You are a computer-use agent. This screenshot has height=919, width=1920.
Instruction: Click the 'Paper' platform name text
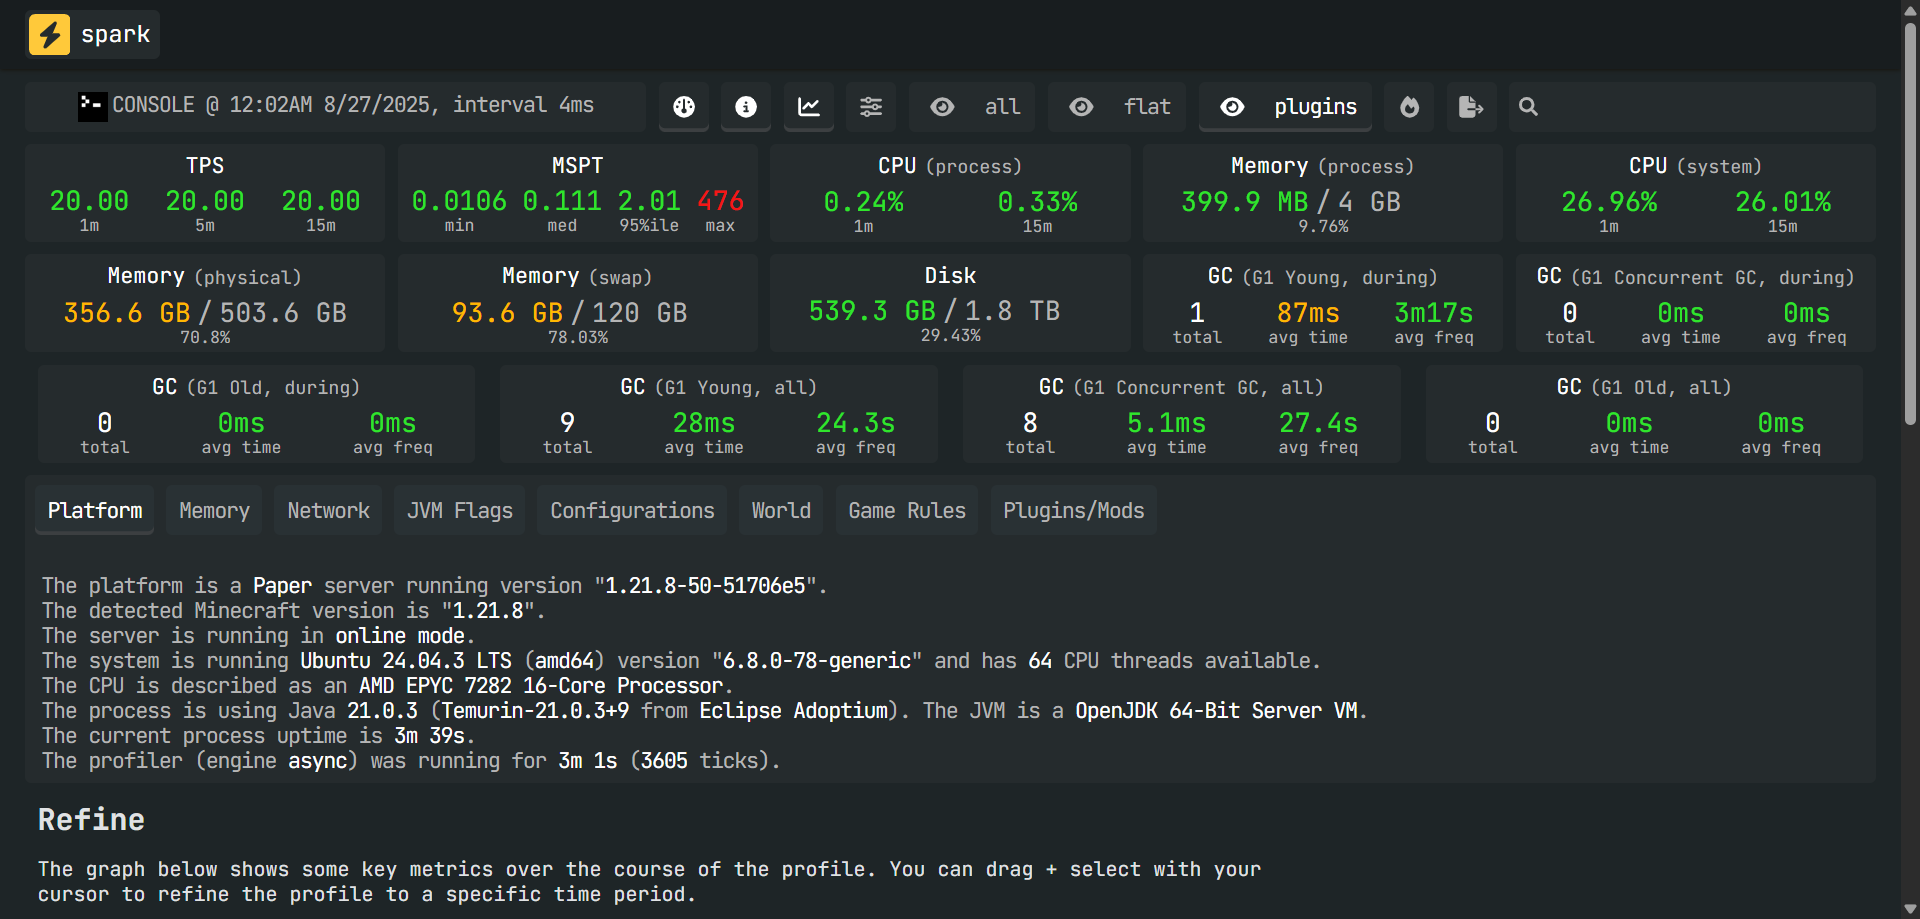[282, 586]
